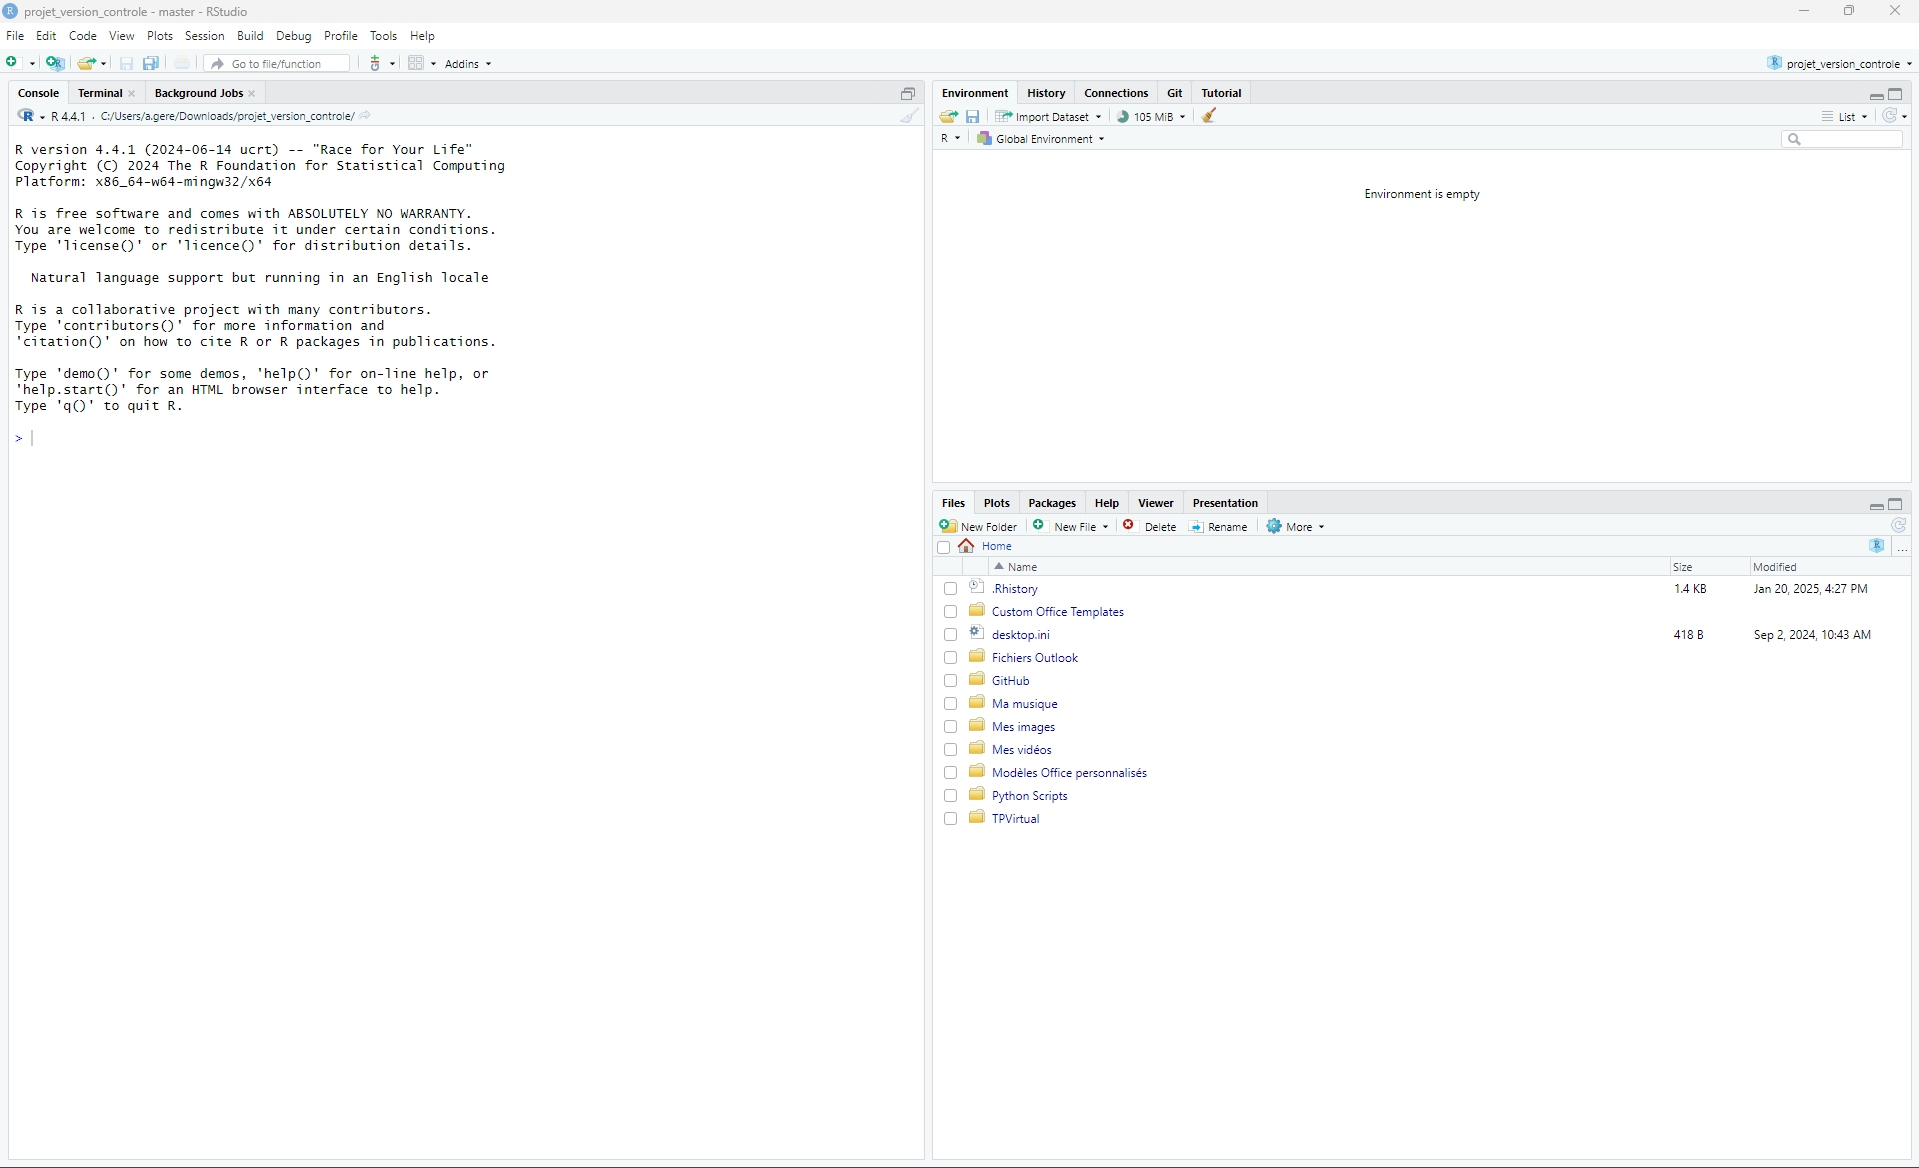Screen dimensions: 1919x1168
Task: Open the TPVirtual folder link
Action: click(x=1015, y=819)
